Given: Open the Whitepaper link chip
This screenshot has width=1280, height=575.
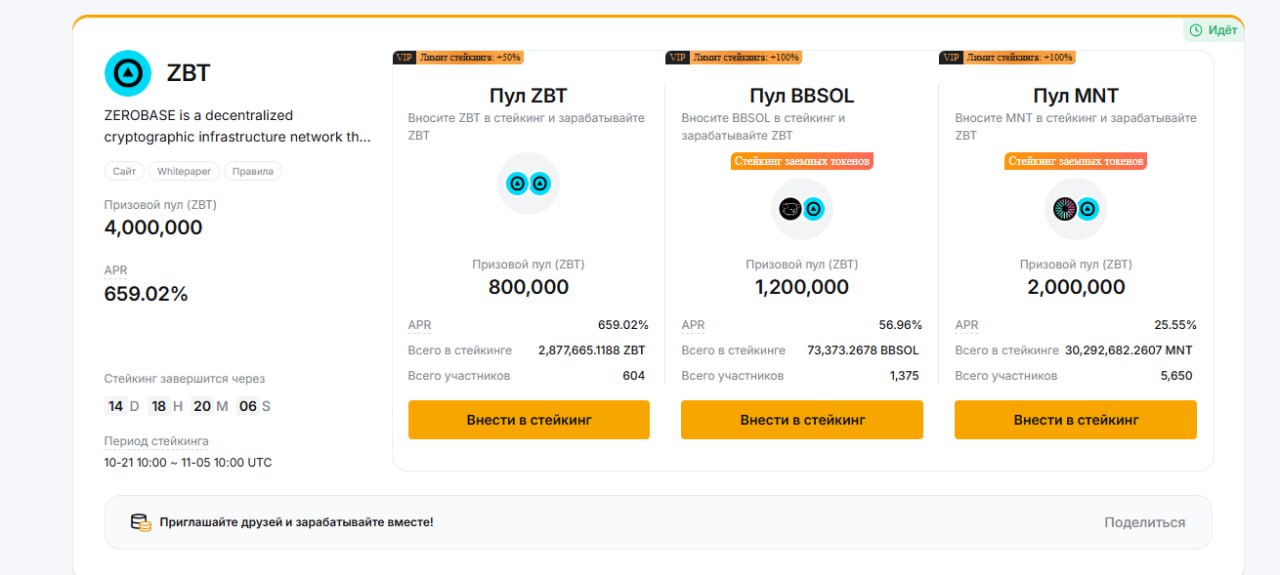Looking at the screenshot, I should [x=184, y=171].
